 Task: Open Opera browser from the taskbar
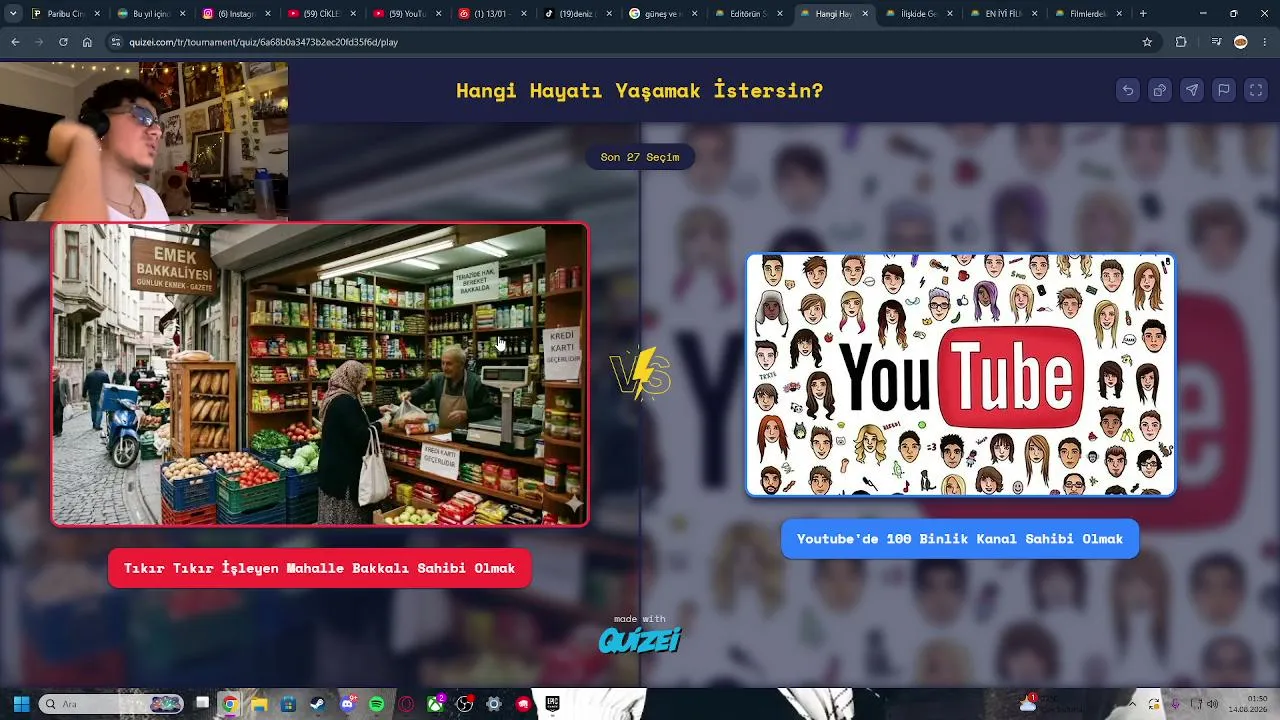click(x=406, y=704)
